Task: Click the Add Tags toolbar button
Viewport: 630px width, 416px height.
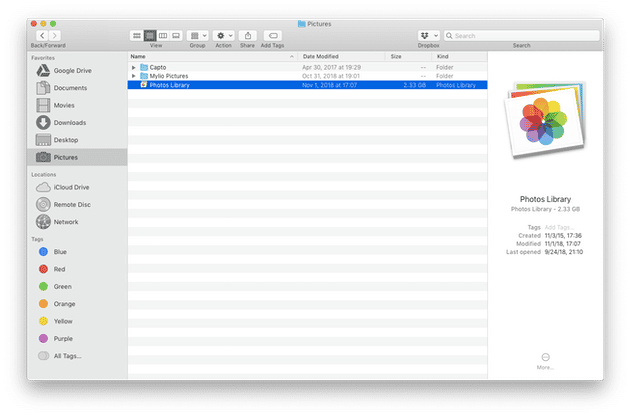Action: coord(273,35)
